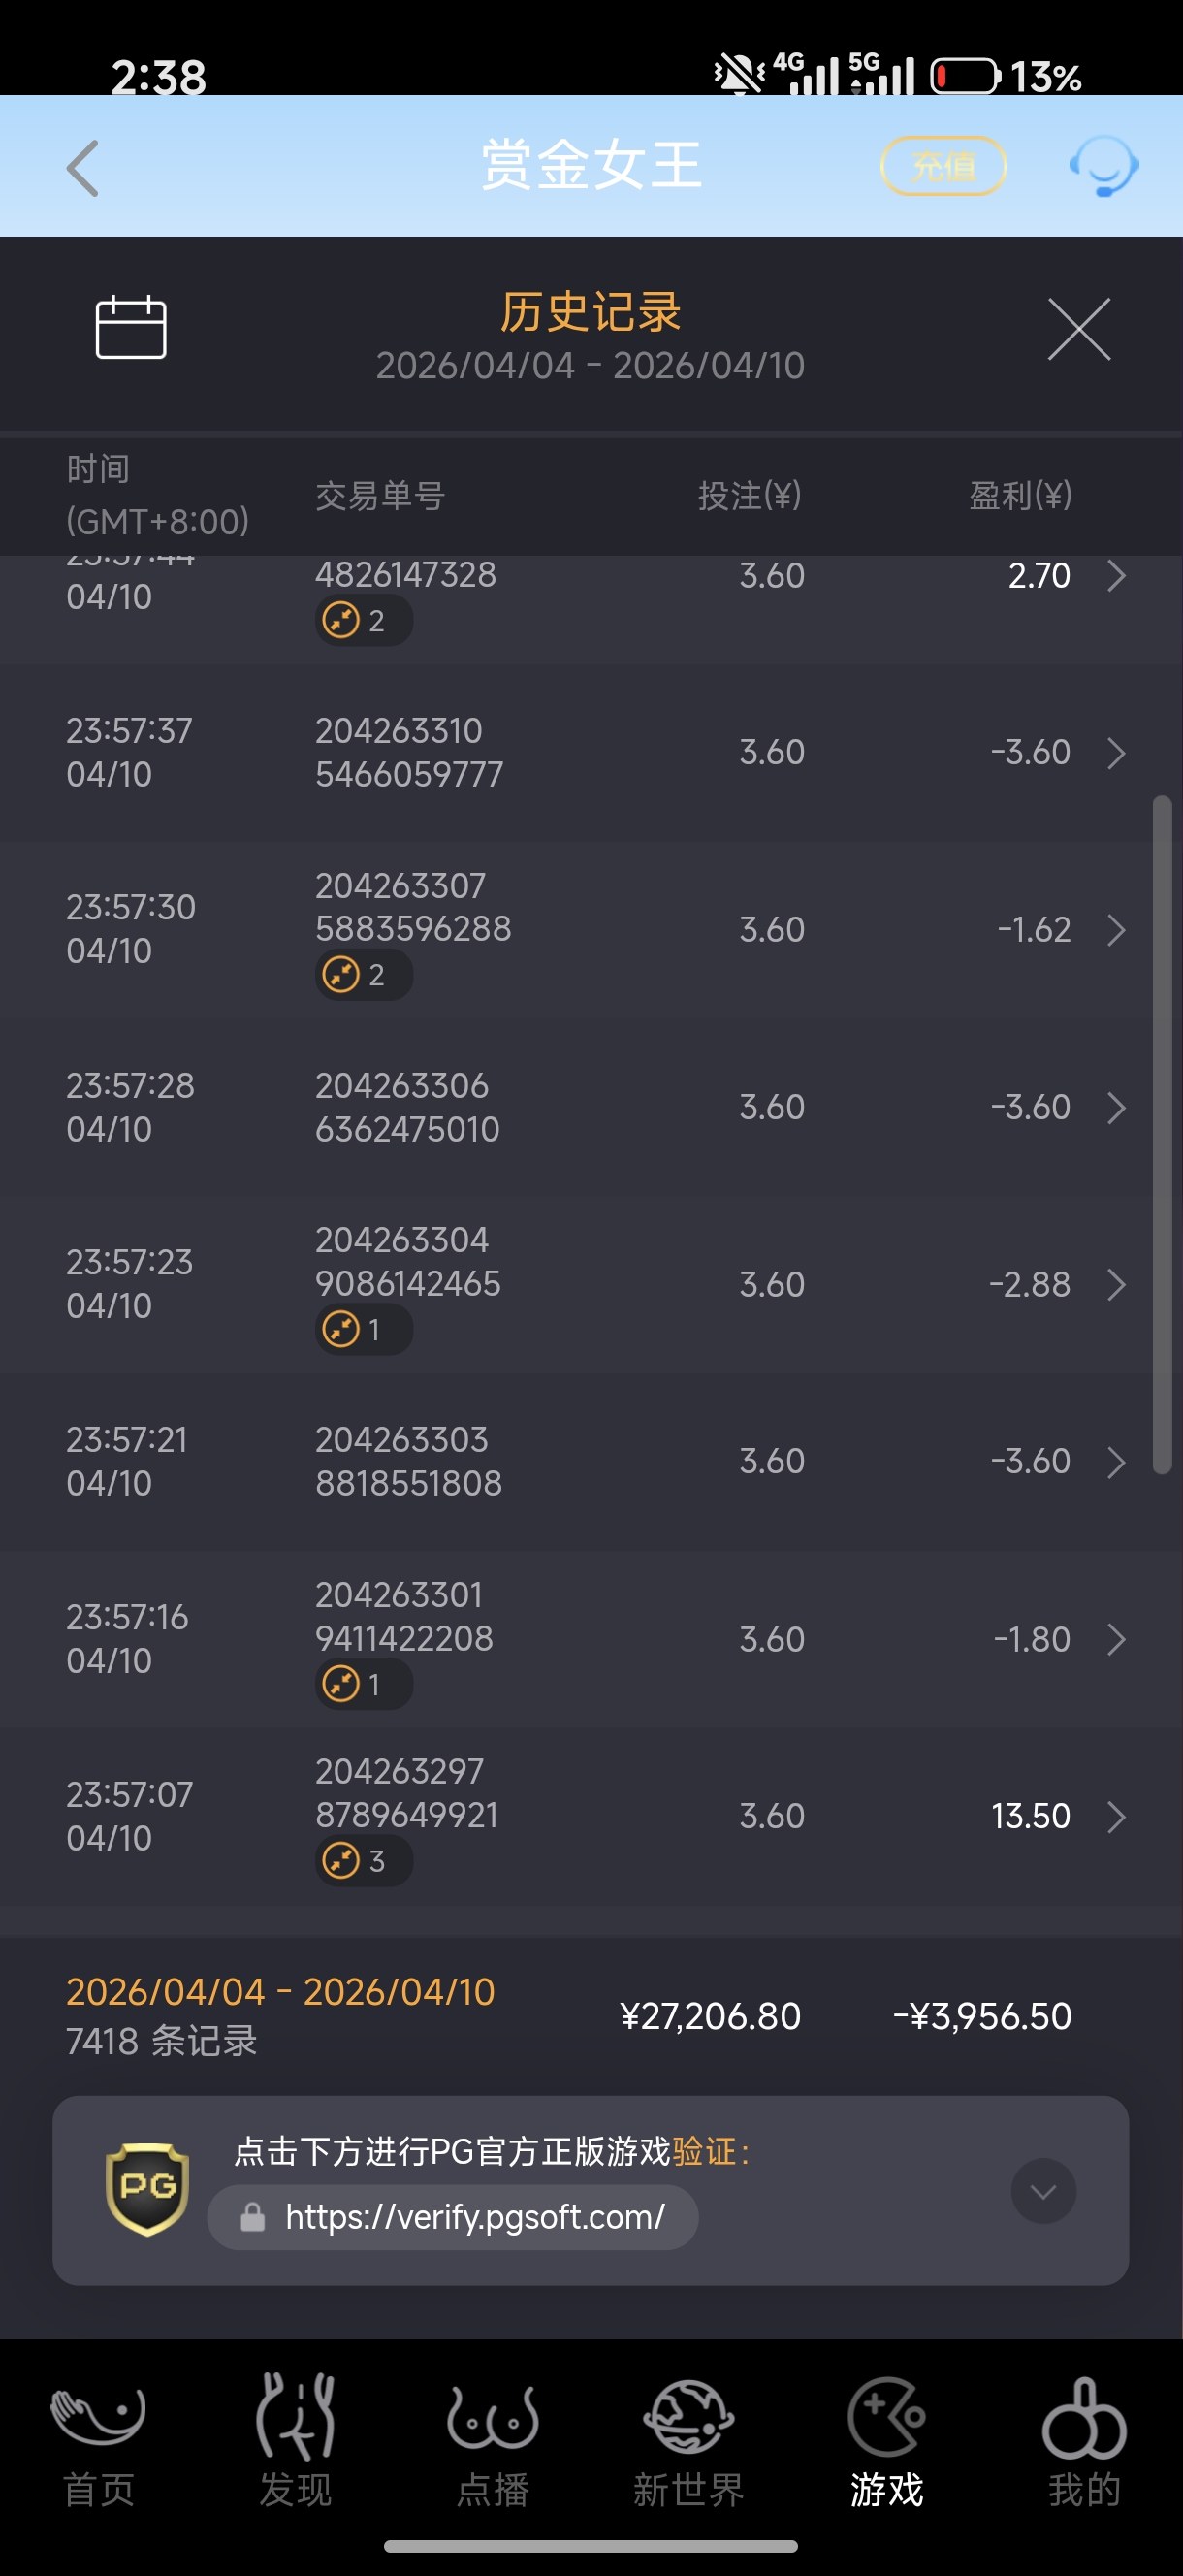Tap free spin badge on 23:57:23 record
This screenshot has width=1183, height=2576.
(363, 1330)
